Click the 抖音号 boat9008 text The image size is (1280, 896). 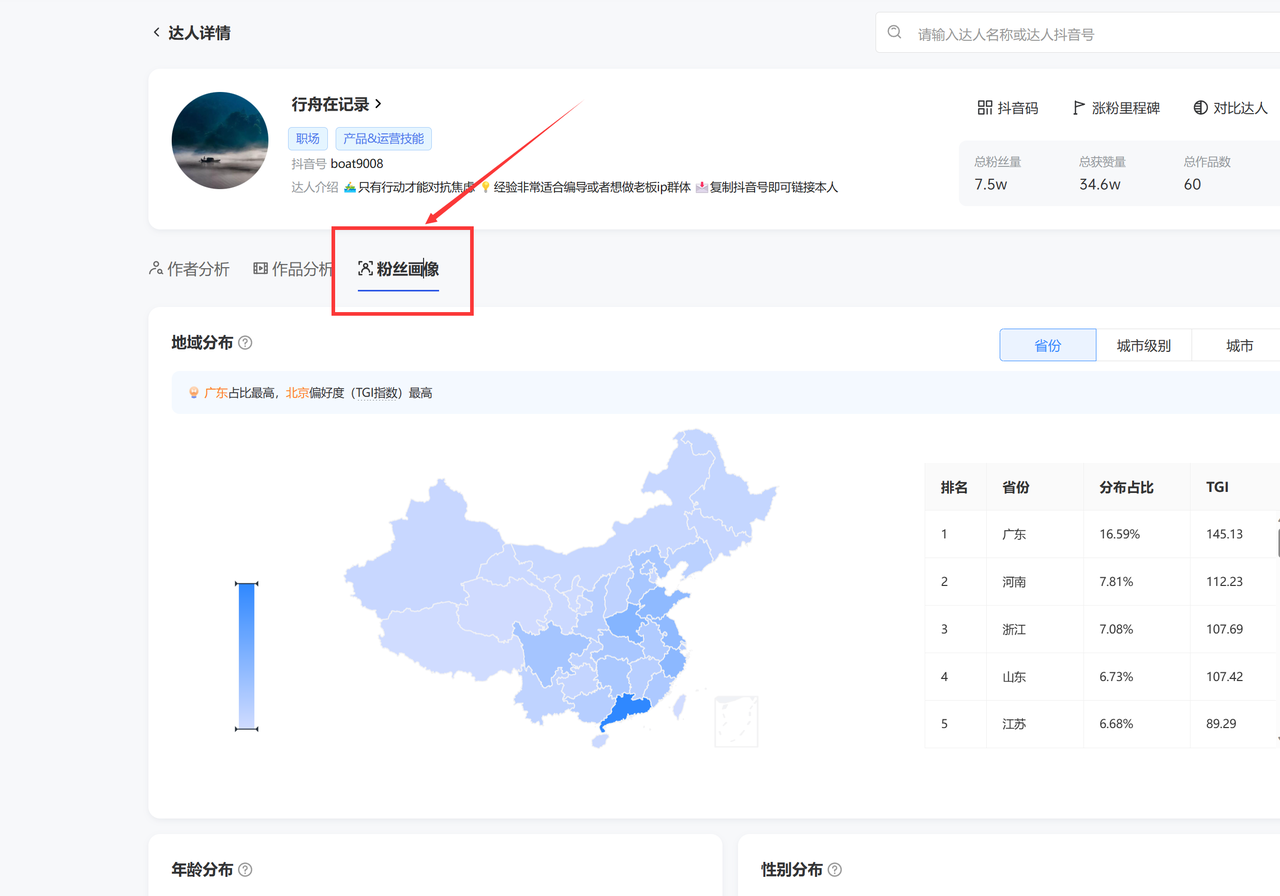[x=337, y=163]
